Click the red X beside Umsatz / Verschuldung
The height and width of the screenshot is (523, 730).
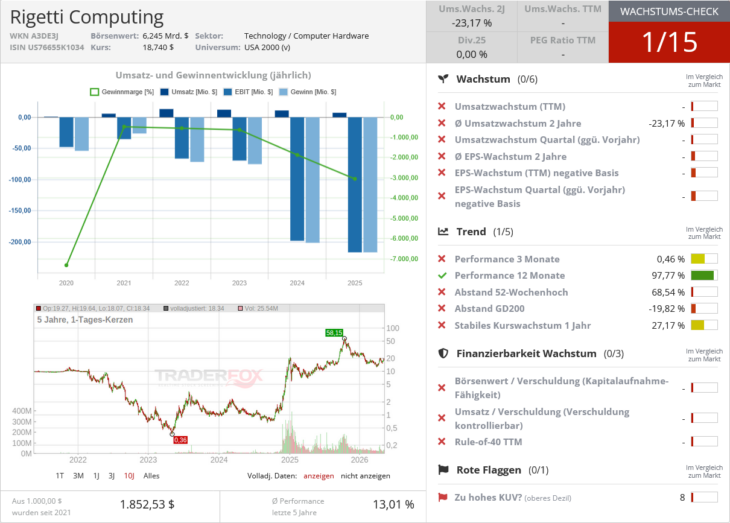442,418
